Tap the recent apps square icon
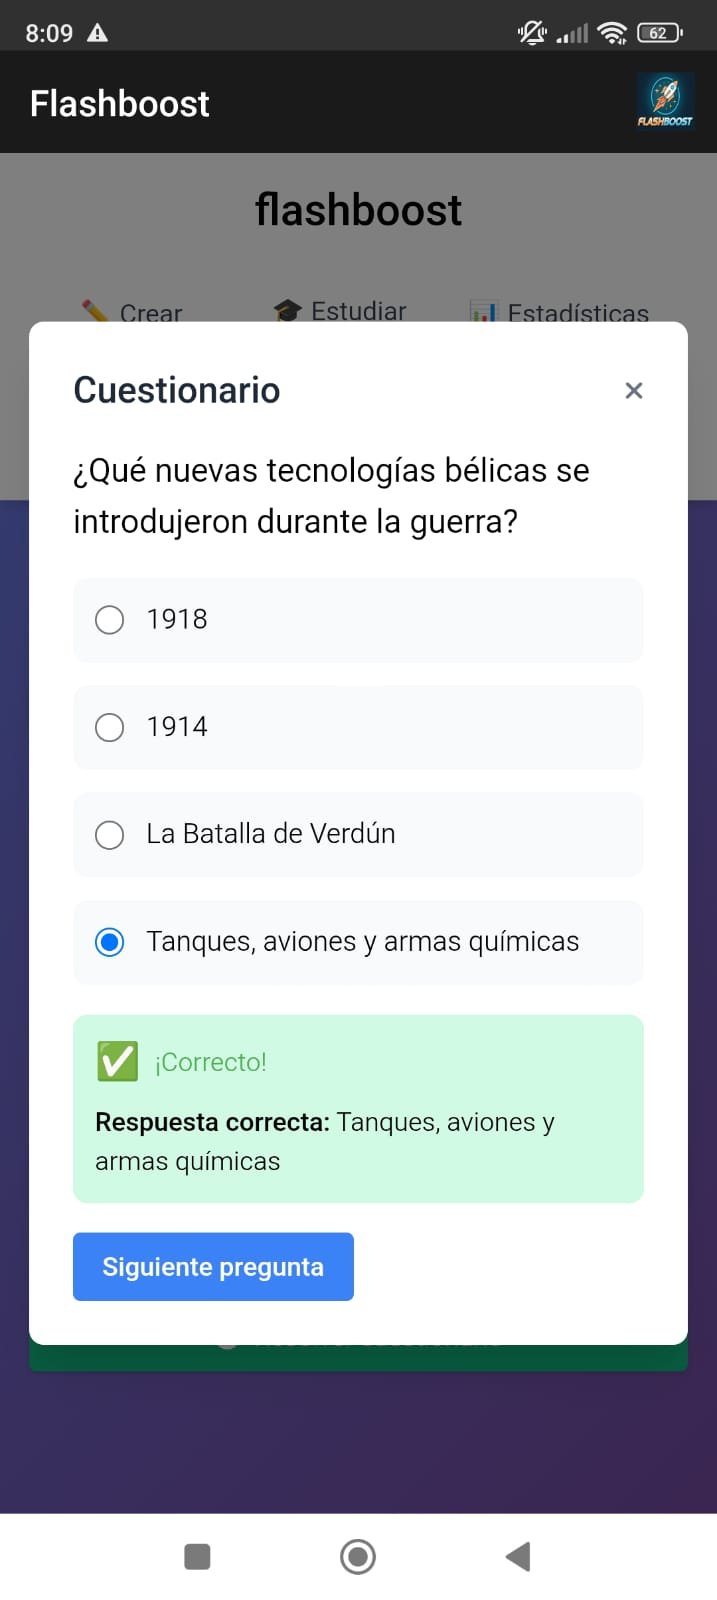 [198, 1557]
